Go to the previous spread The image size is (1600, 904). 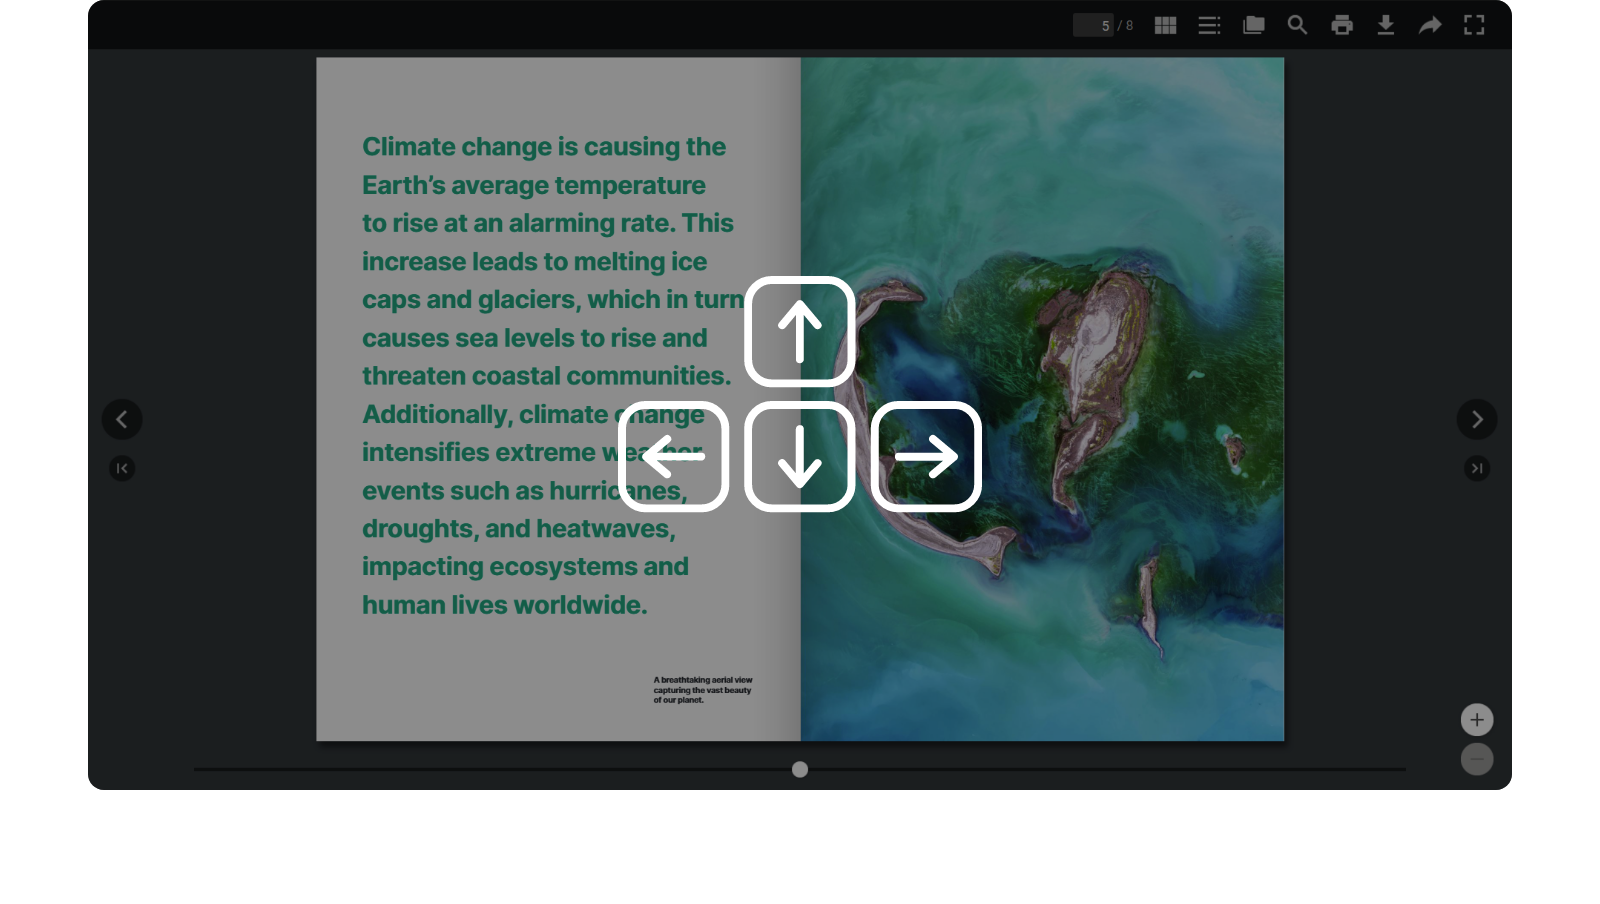122,419
